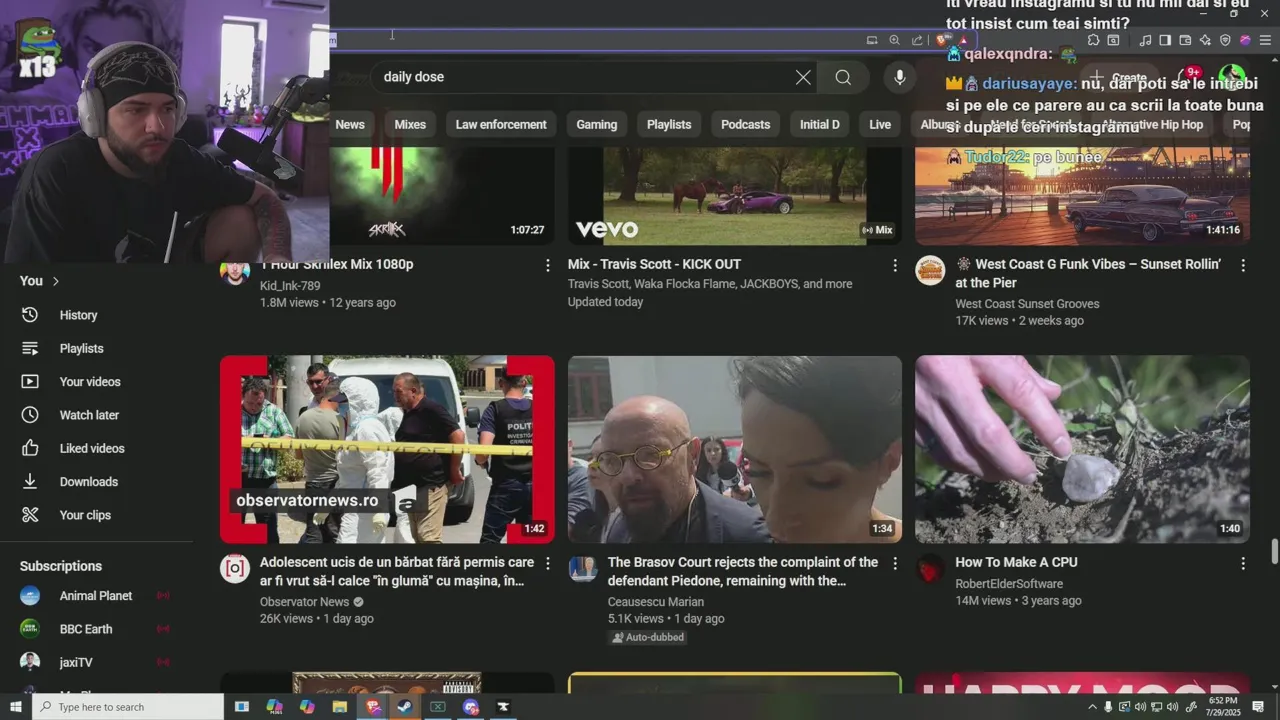Click the YouTube search input field
The image size is (1280, 720).
coord(585,77)
